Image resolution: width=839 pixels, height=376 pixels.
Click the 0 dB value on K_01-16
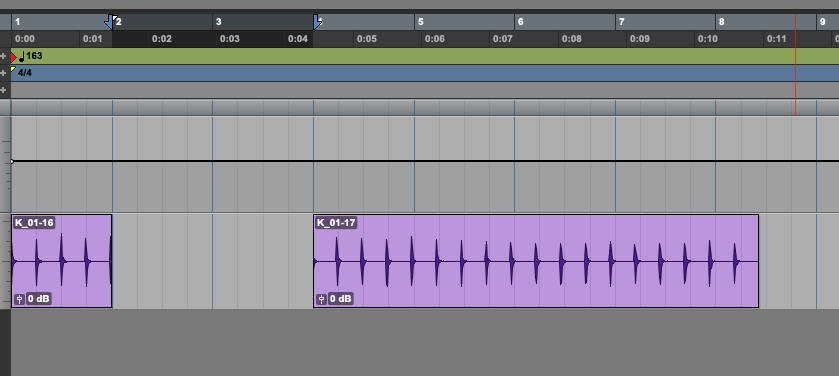(38, 299)
